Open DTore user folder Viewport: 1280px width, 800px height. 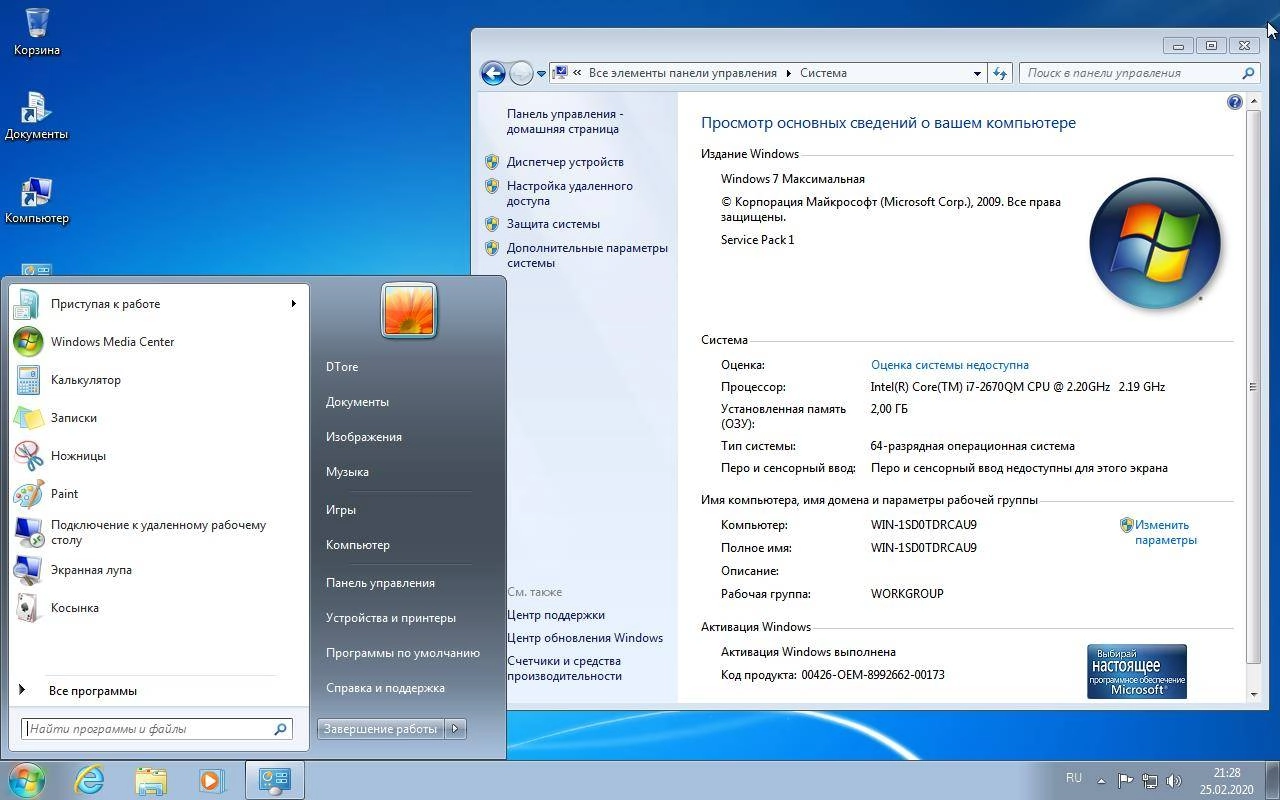pyautogui.click(x=342, y=367)
